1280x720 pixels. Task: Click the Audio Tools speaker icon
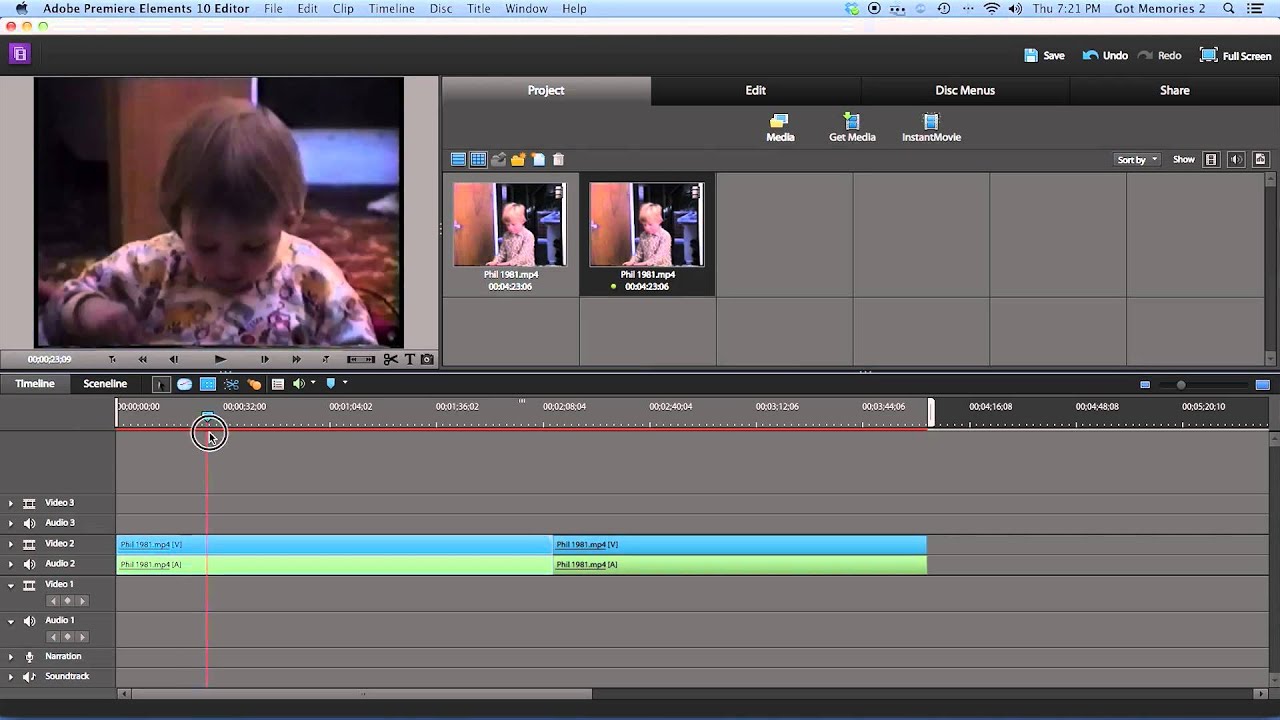pos(298,384)
